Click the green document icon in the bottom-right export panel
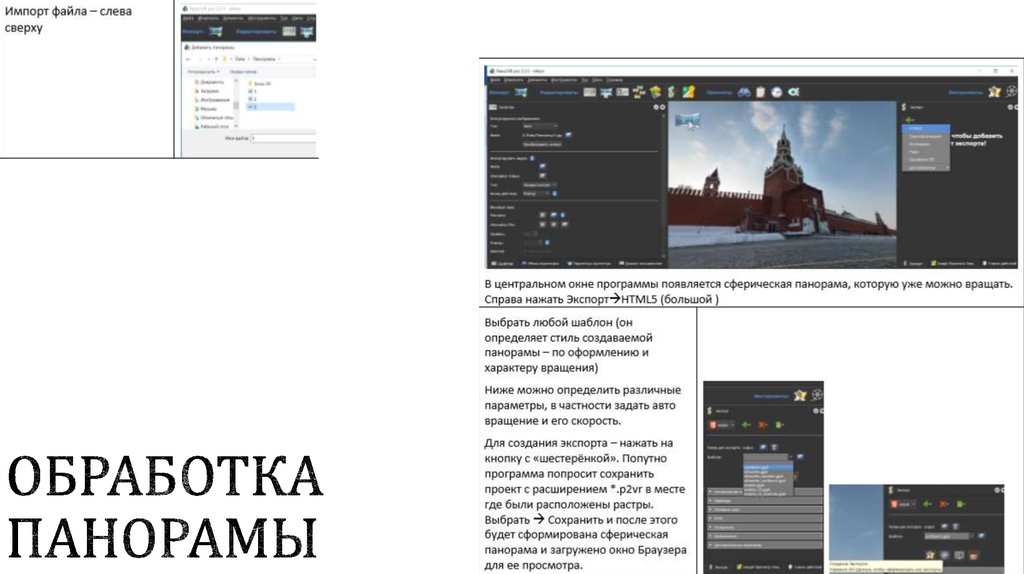The height and width of the screenshot is (574, 1024). [961, 504]
